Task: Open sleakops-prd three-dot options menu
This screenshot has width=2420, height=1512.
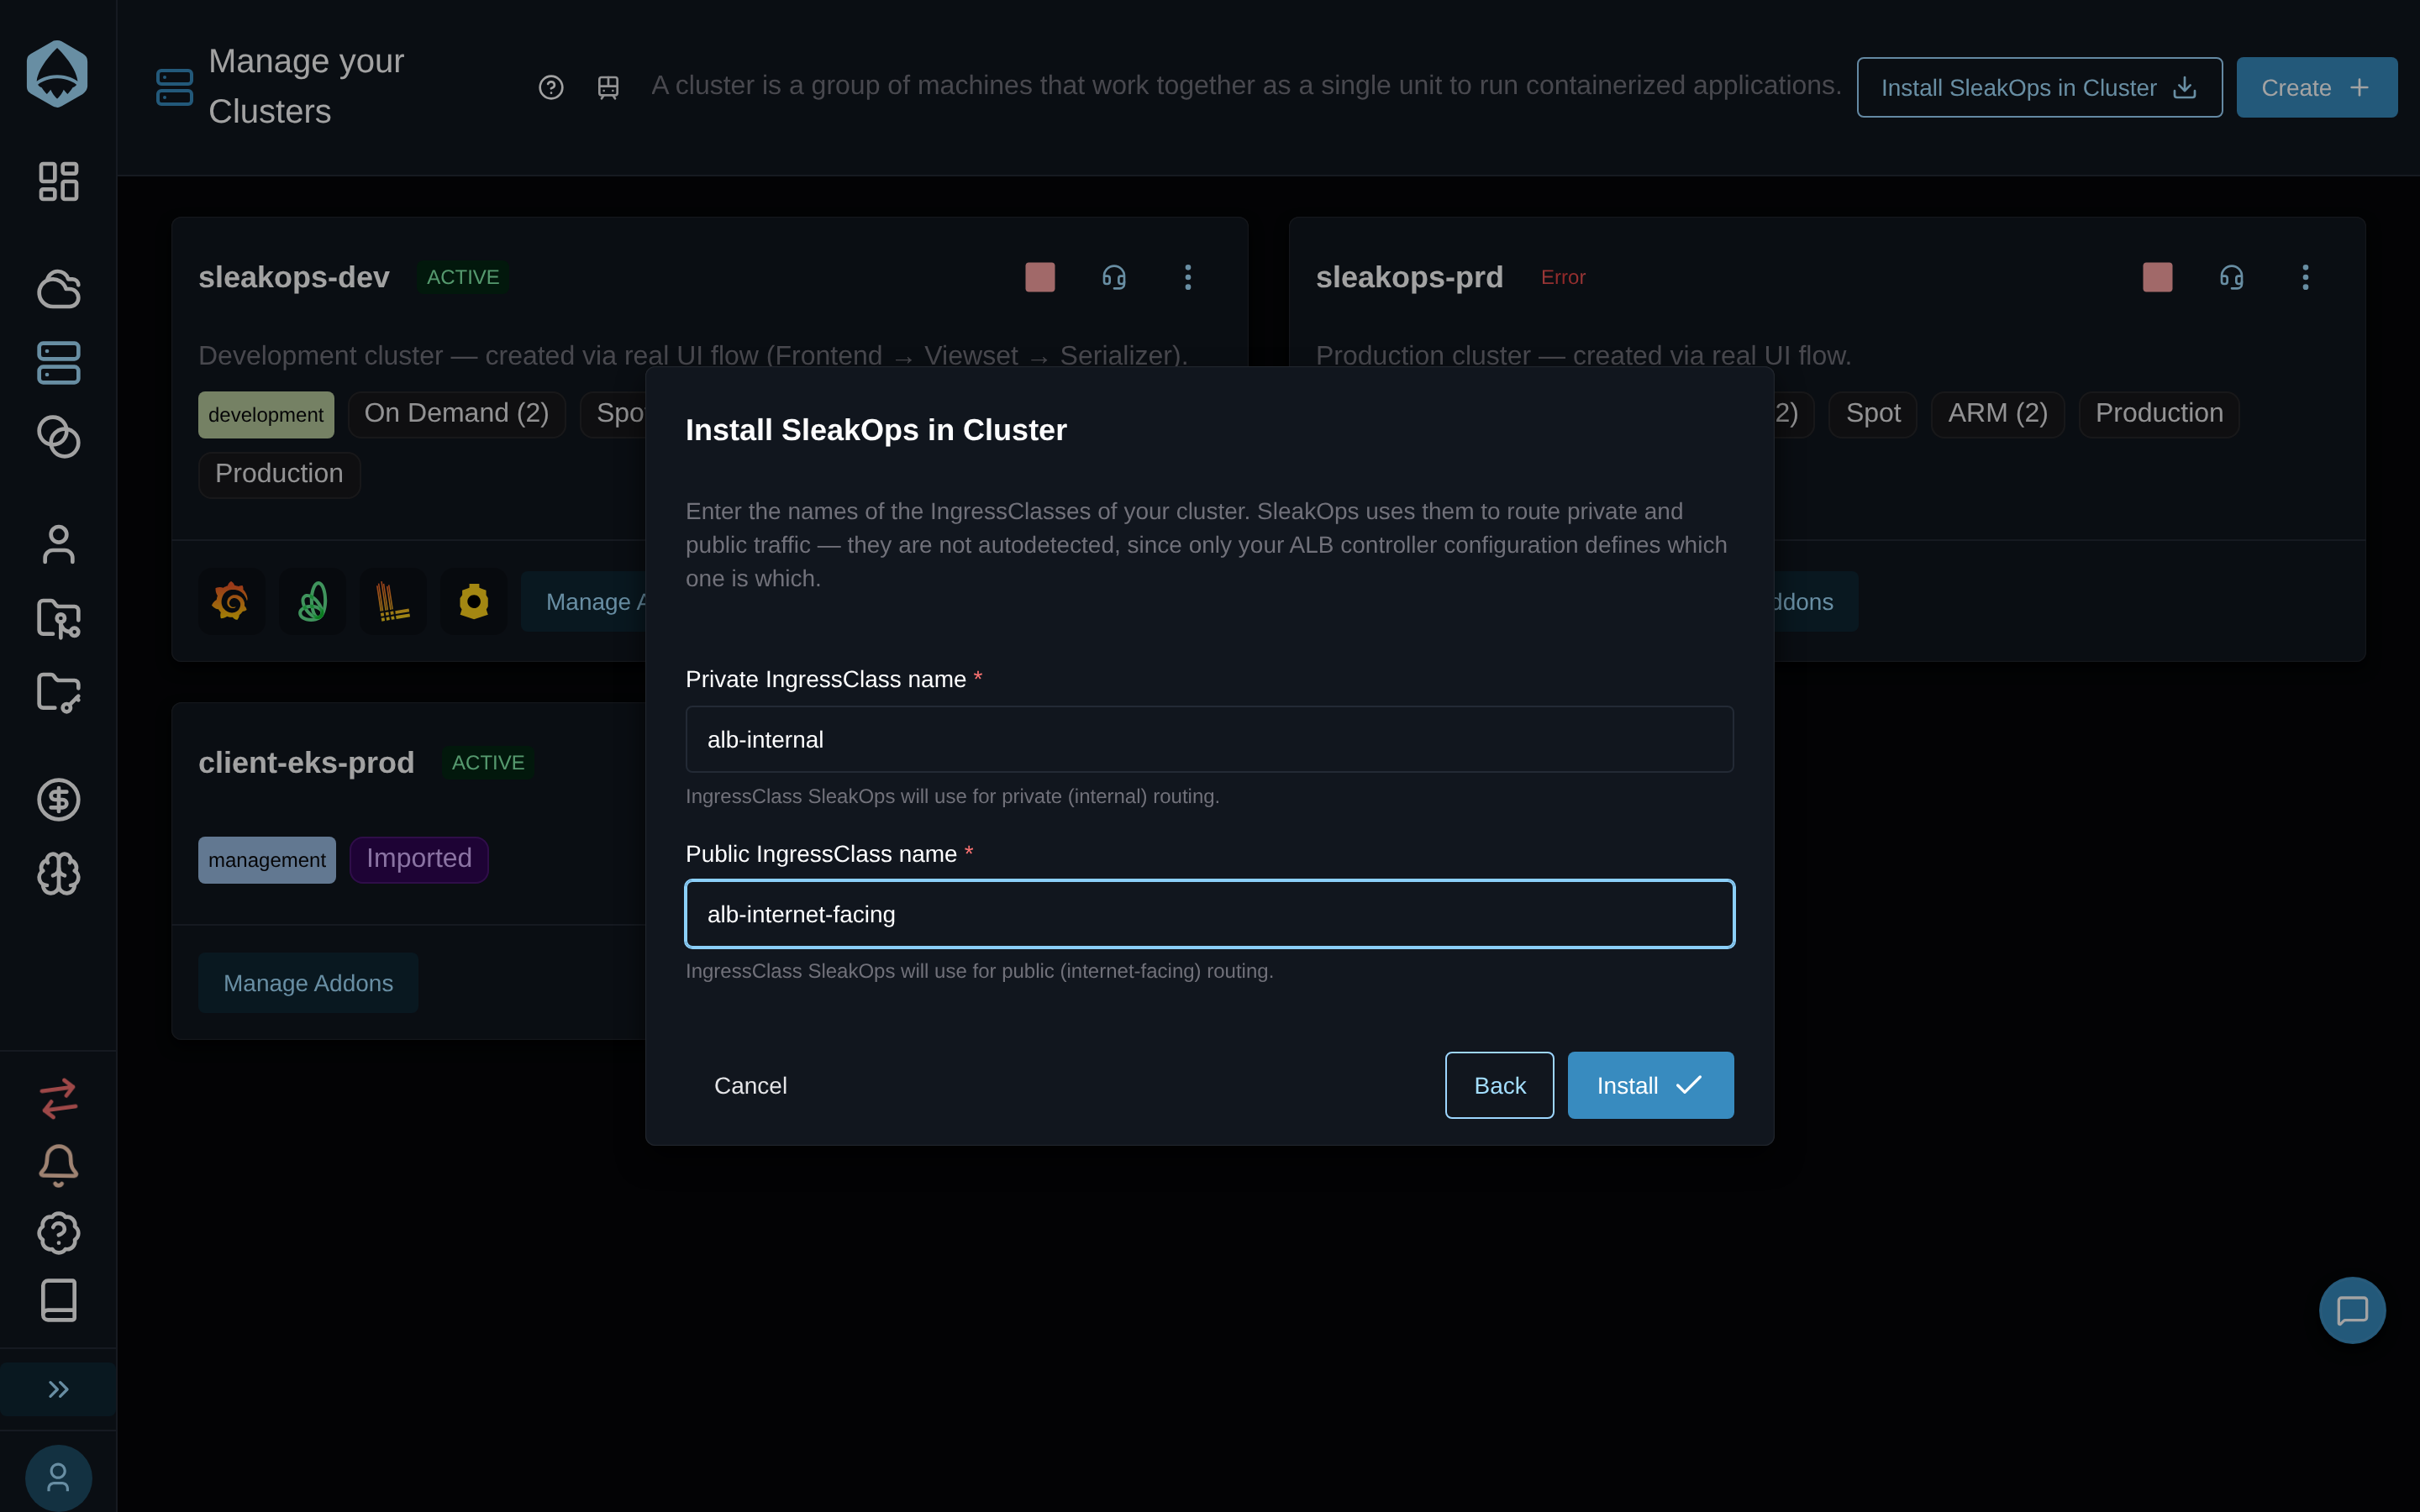Action: pyautogui.click(x=2305, y=277)
